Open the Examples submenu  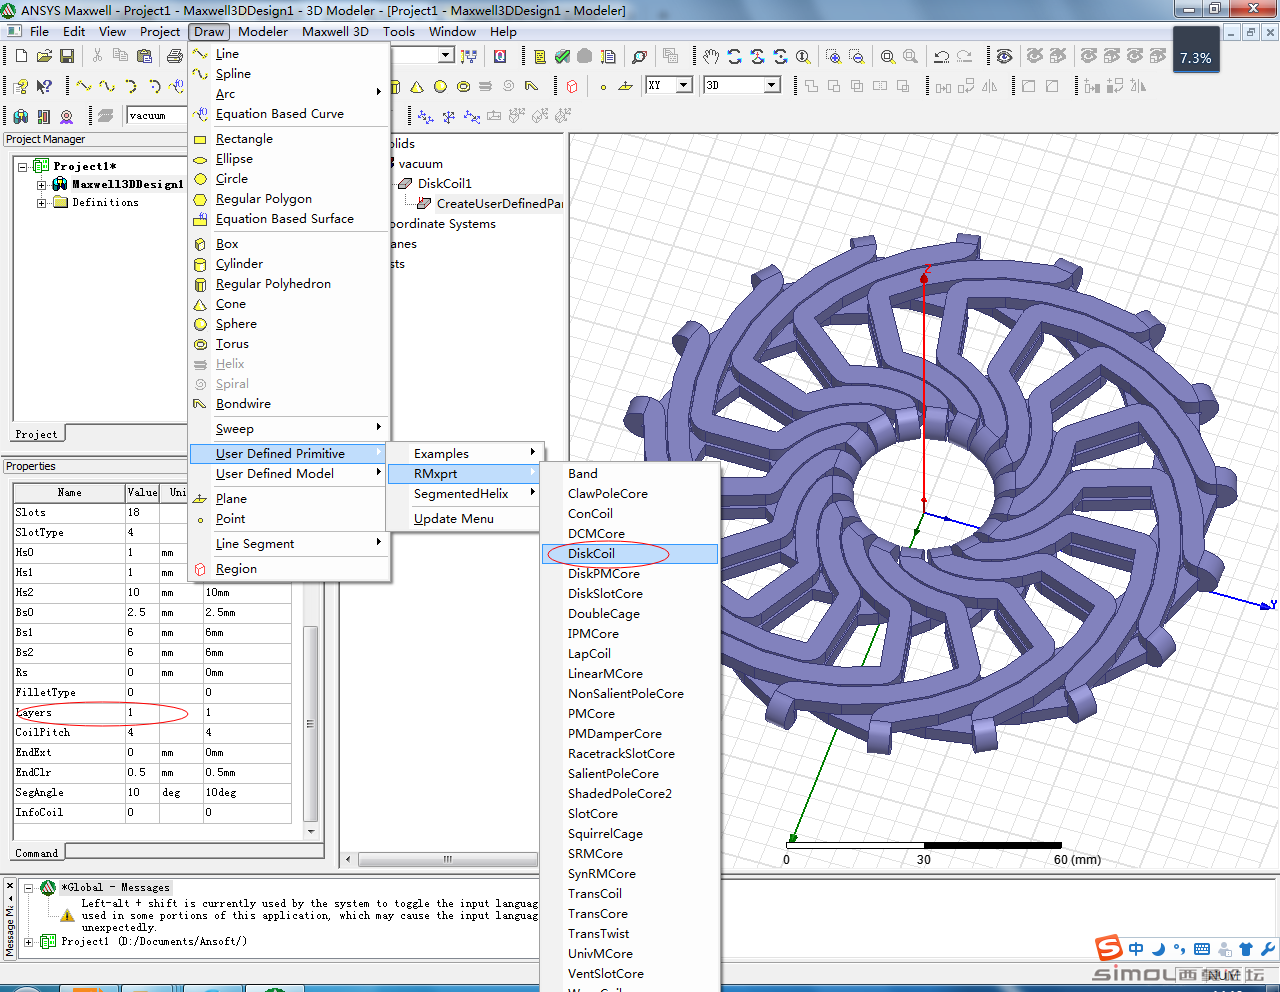[465, 453]
